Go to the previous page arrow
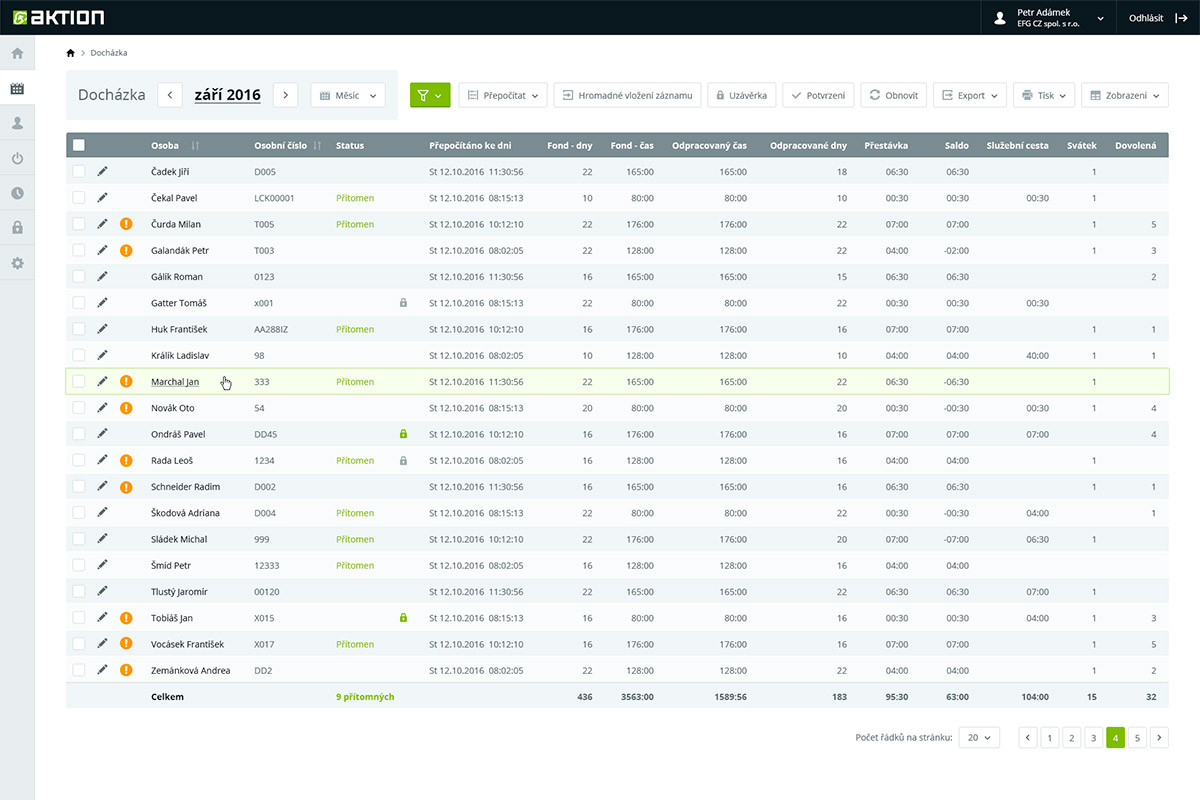The image size is (1200, 800). click(1028, 738)
